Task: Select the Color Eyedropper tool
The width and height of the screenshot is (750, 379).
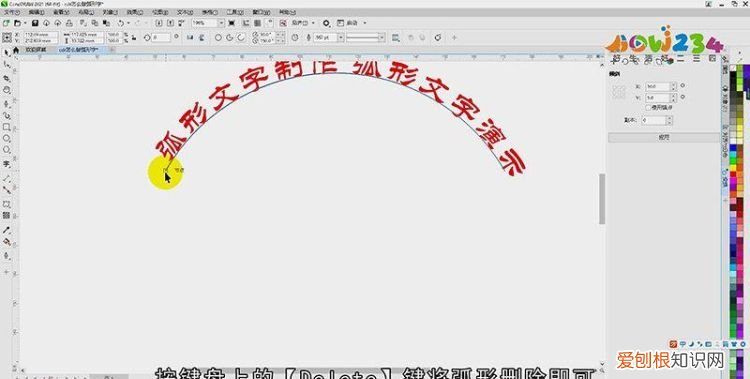Action: click(7, 230)
